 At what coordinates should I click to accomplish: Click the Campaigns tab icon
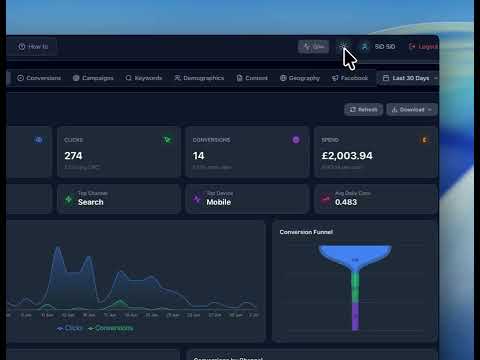click(x=76, y=78)
